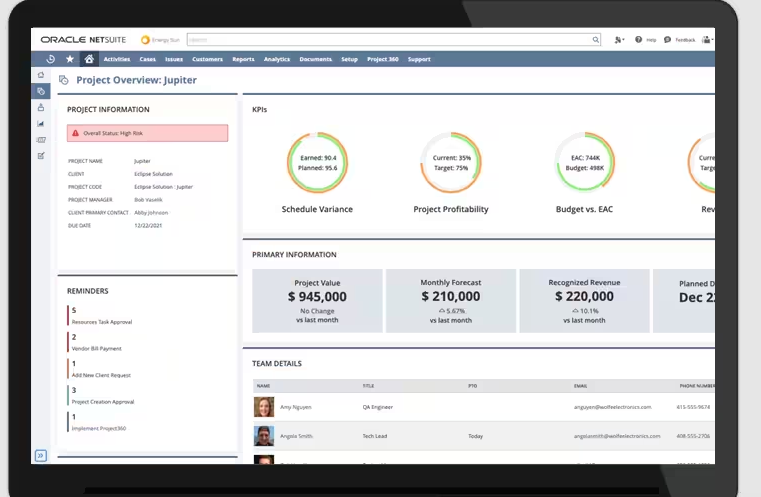Click the Amy Nguyen name cell

point(296,407)
